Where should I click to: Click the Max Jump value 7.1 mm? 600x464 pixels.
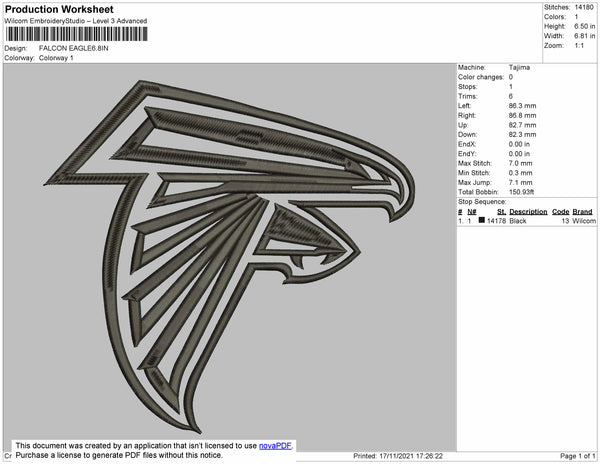520,182
